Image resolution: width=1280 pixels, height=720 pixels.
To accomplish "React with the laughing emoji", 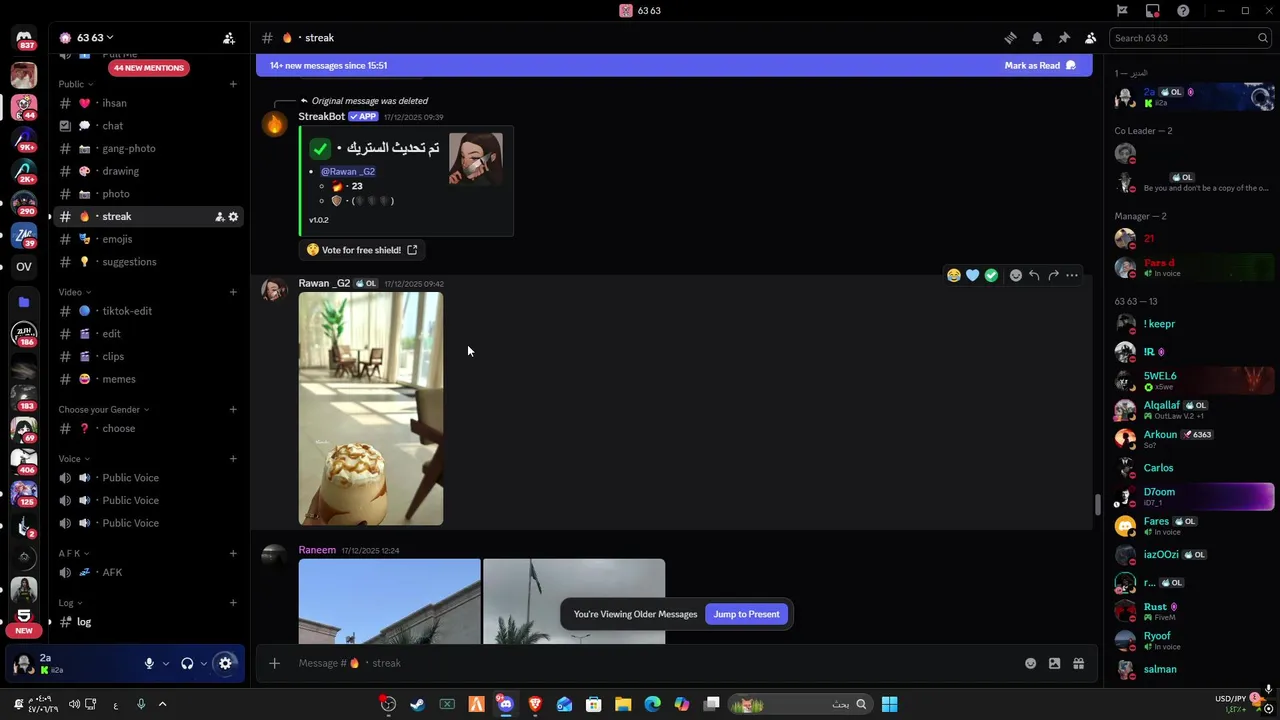I will click(x=954, y=275).
